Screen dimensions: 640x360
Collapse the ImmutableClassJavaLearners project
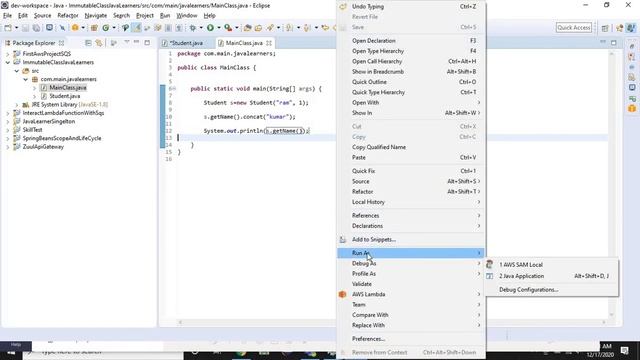(x=8, y=62)
